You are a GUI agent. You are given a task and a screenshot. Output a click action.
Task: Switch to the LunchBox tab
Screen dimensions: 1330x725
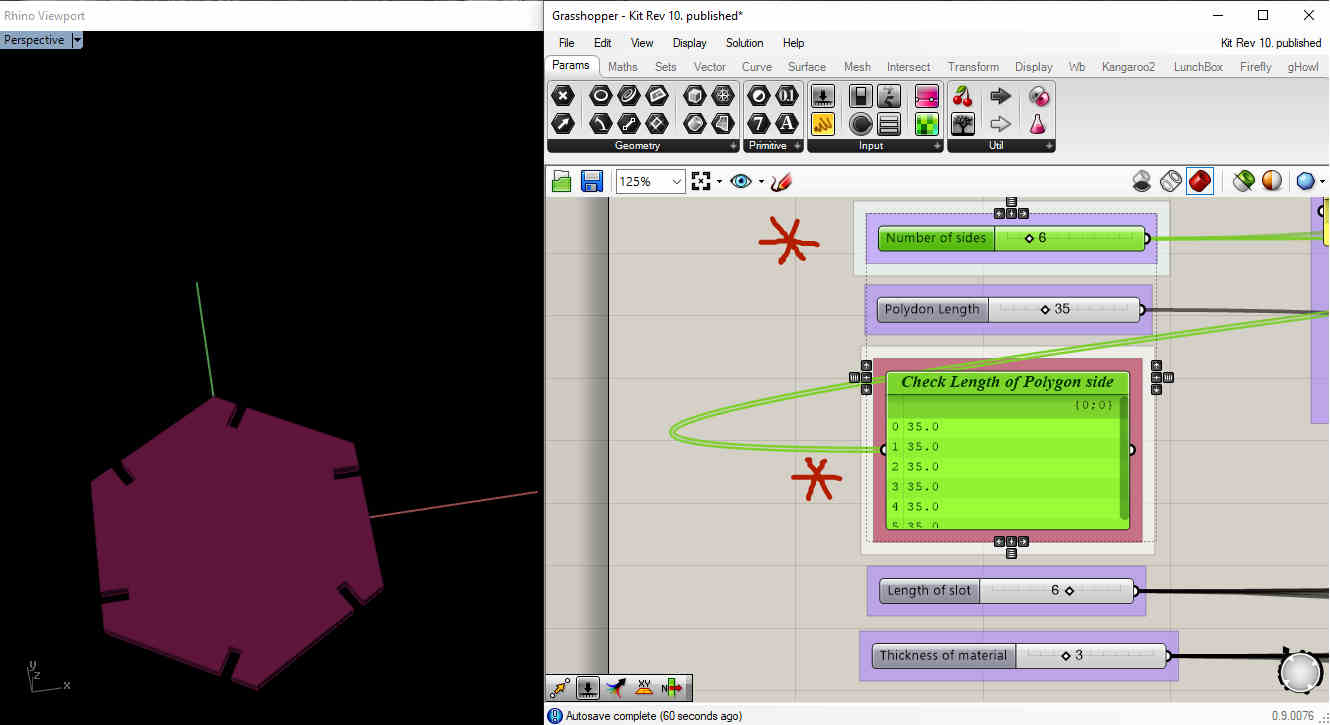pyautogui.click(x=1198, y=67)
